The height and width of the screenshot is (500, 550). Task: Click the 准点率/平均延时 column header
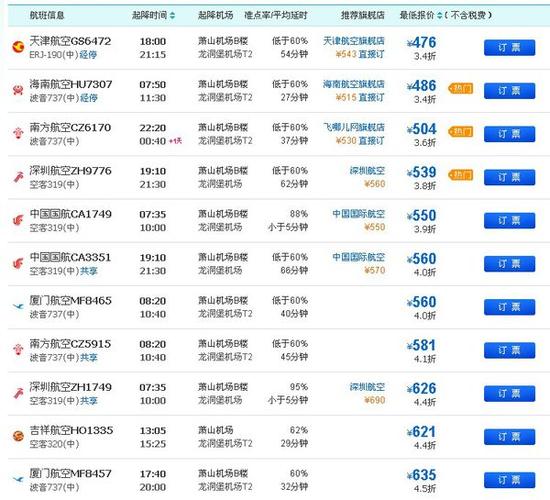[276, 15]
